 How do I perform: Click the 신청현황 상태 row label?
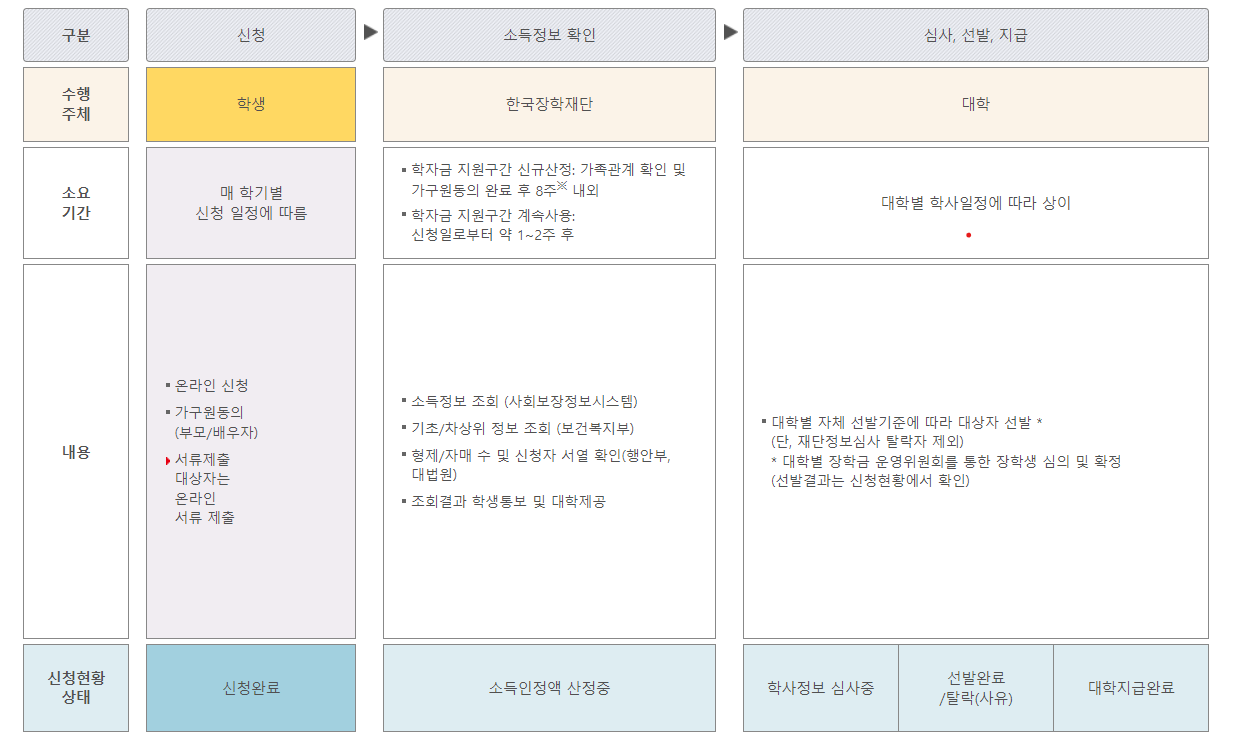tap(76, 688)
